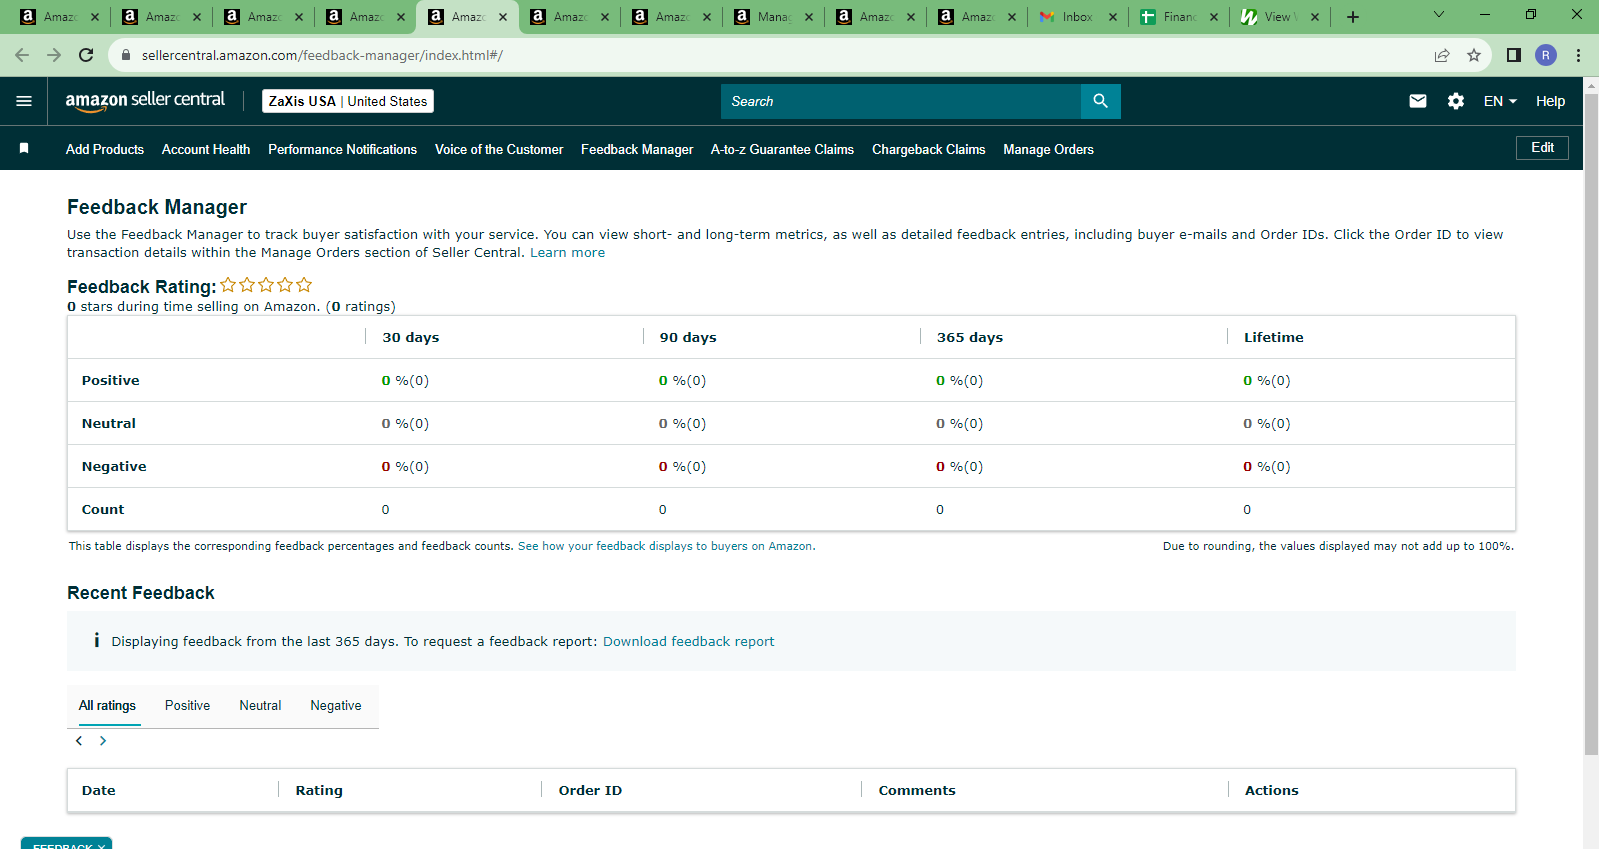The width and height of the screenshot is (1599, 849).
Task: Click the browser address bar URL
Action: coord(322,55)
